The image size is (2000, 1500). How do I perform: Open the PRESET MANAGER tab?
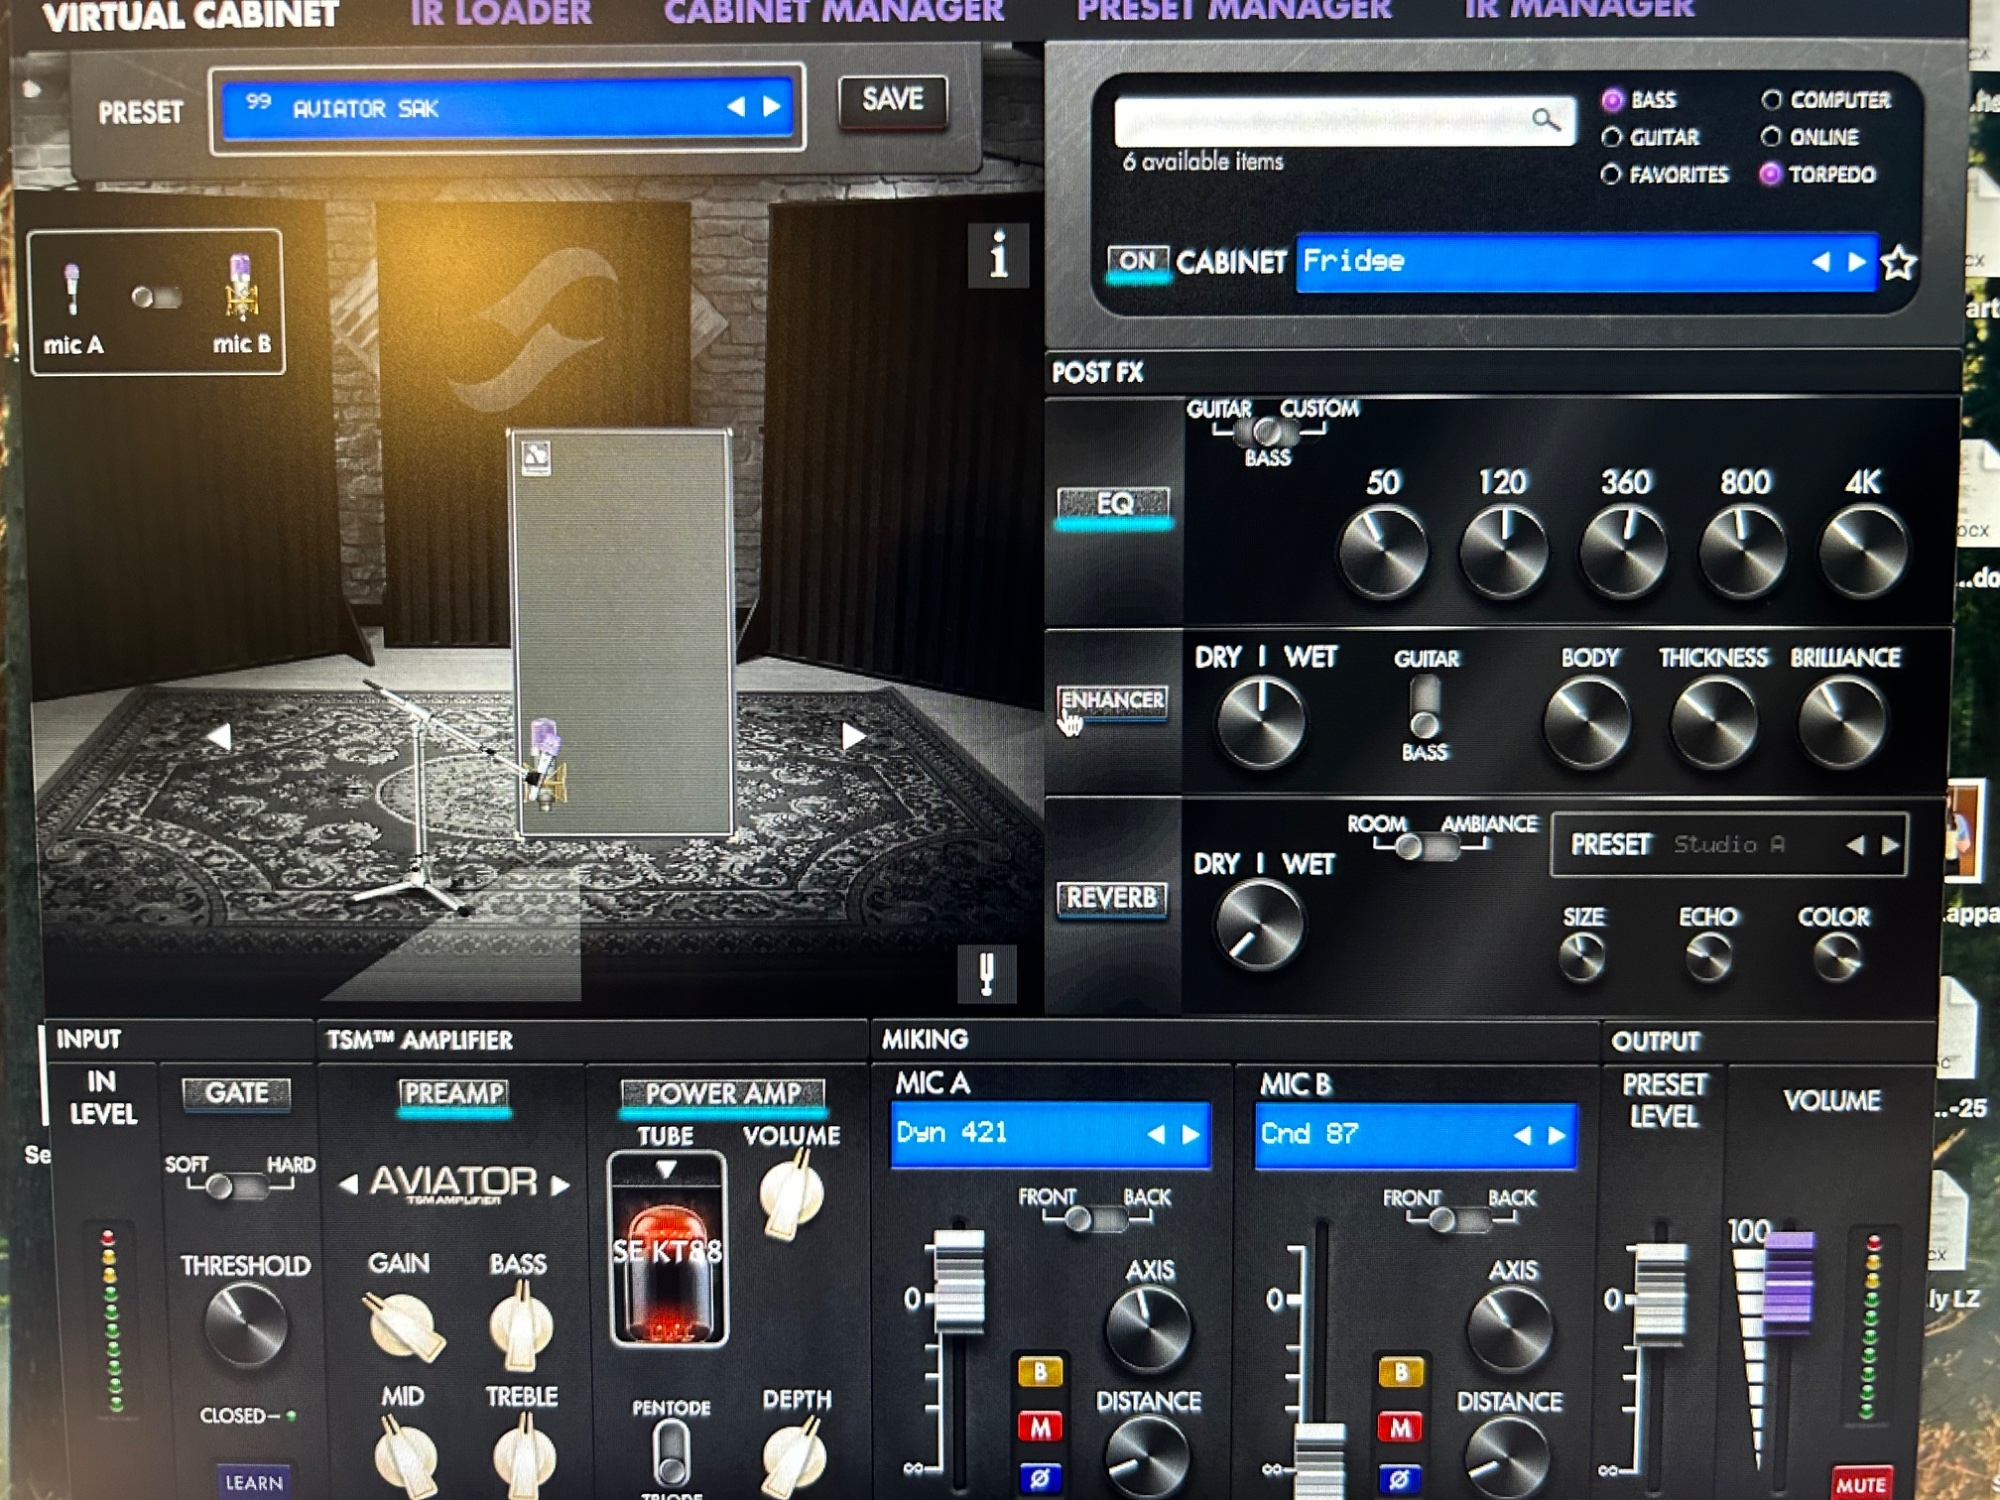1234,11
